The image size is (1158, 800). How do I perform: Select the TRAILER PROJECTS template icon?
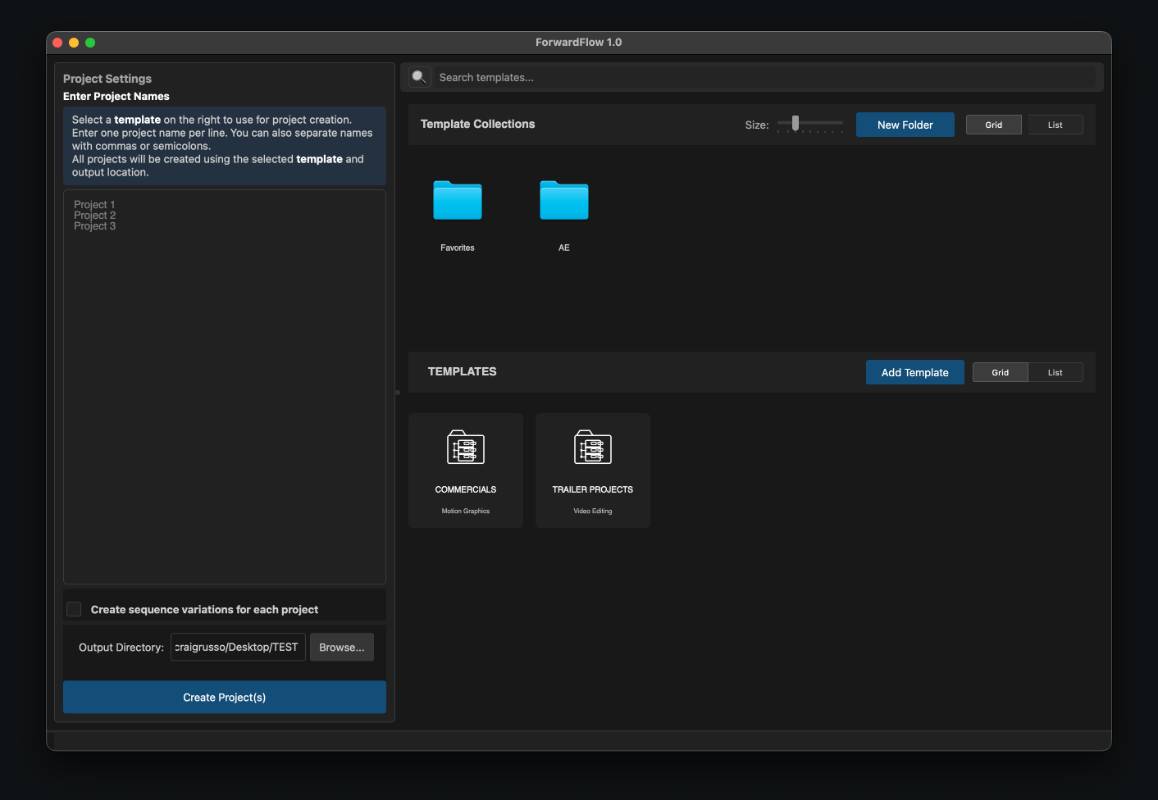point(592,447)
